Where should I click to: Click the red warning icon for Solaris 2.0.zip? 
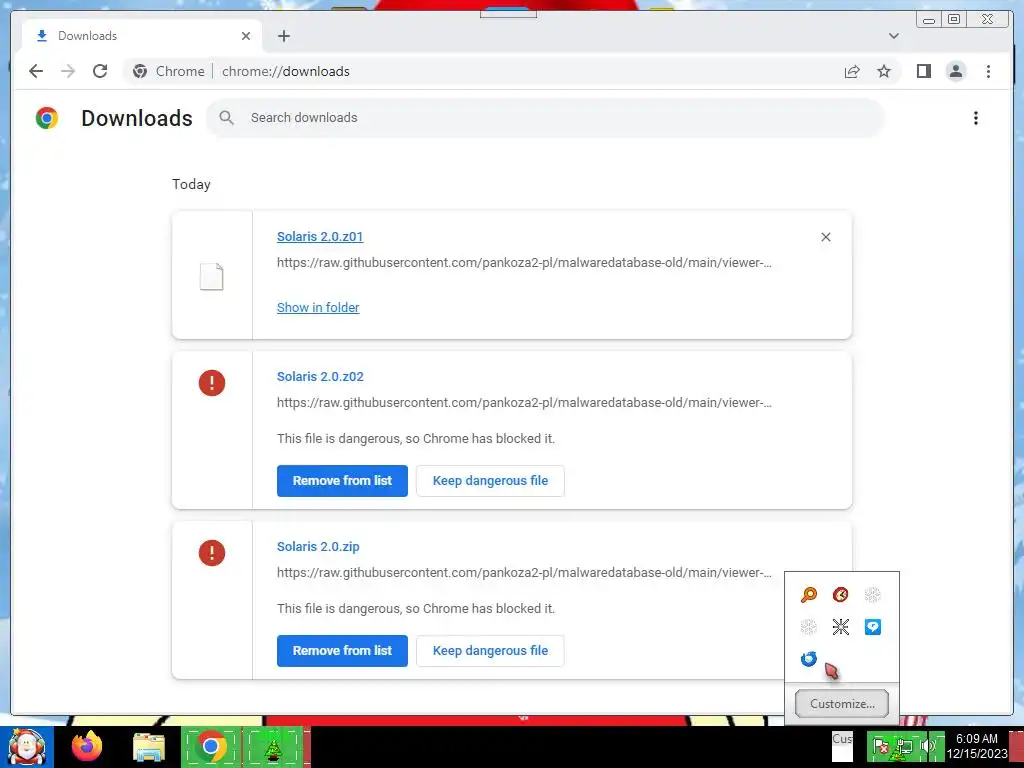click(212, 553)
